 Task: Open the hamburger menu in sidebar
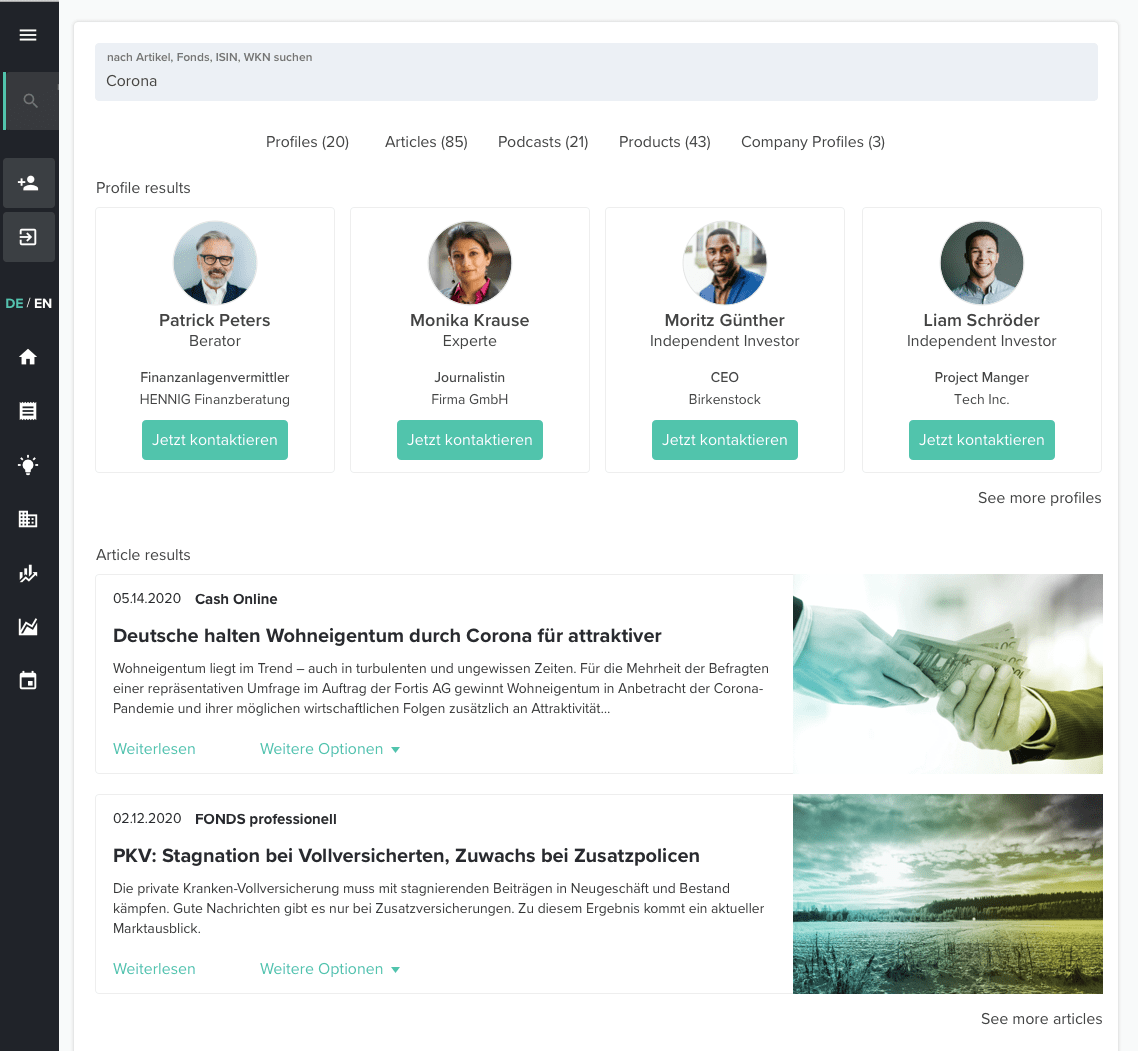click(x=28, y=35)
